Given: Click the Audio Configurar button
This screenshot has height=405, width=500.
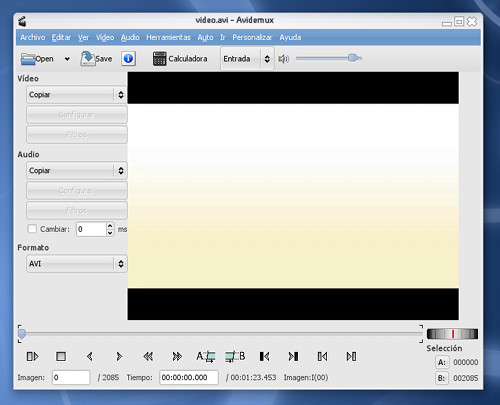Looking at the screenshot, I should coord(77,190).
